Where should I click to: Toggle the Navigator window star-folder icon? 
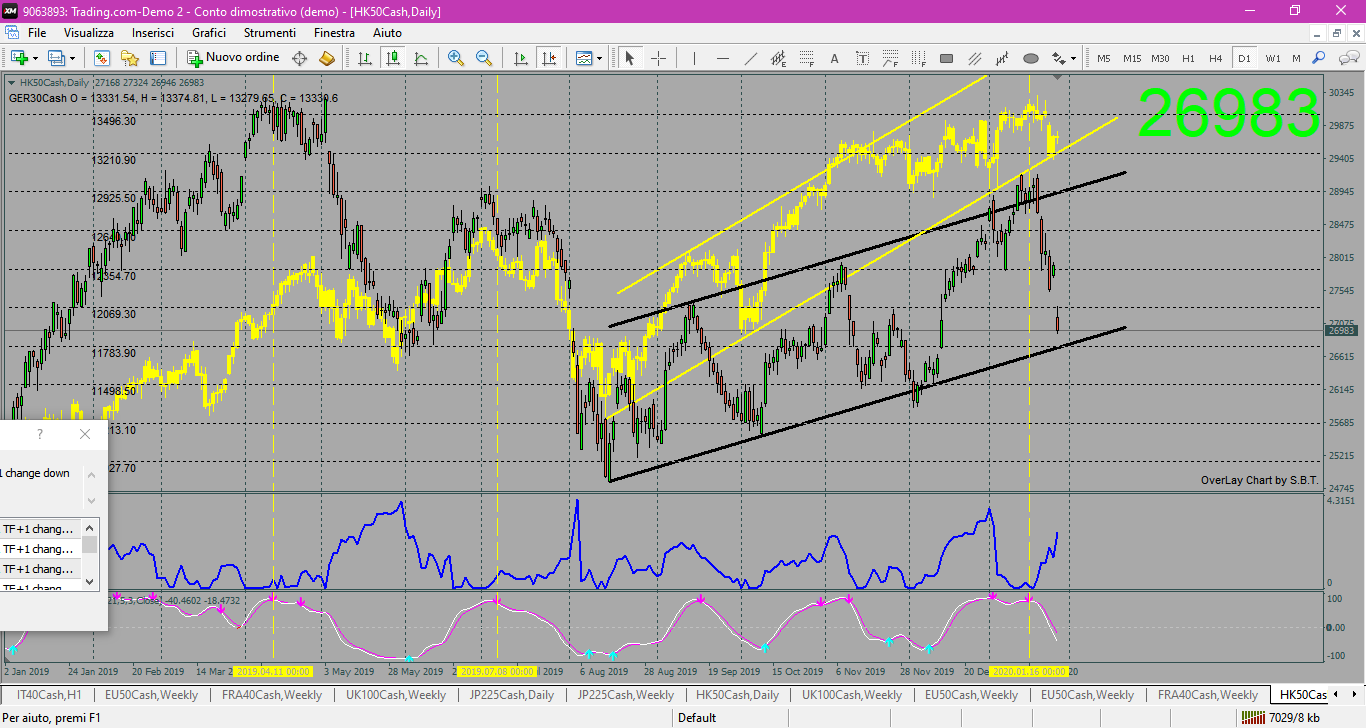point(130,58)
